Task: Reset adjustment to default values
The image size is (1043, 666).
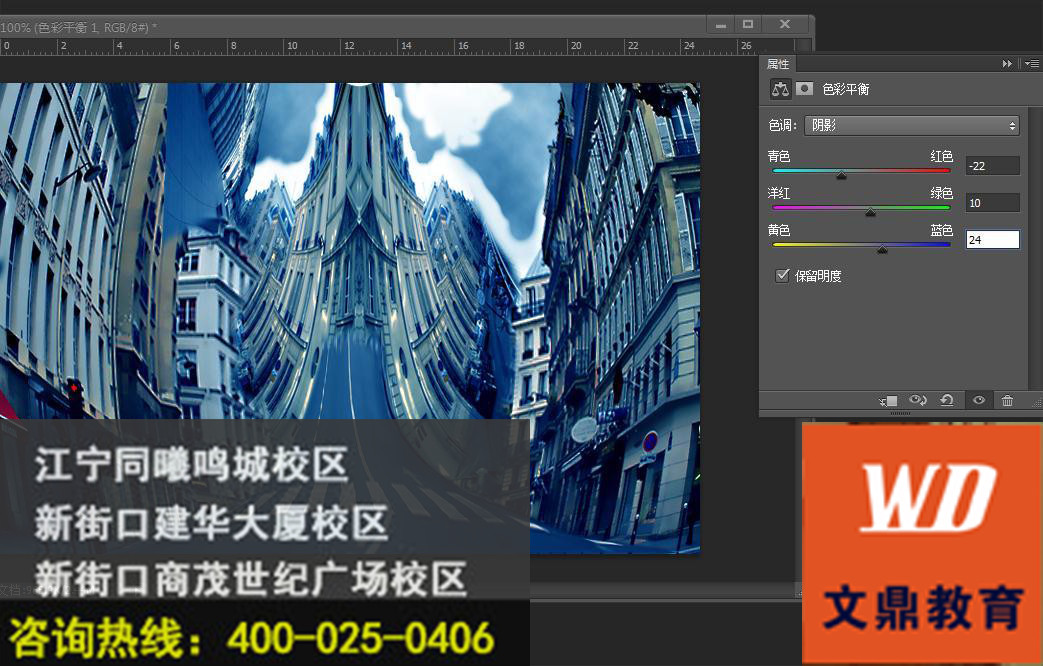Action: point(947,401)
